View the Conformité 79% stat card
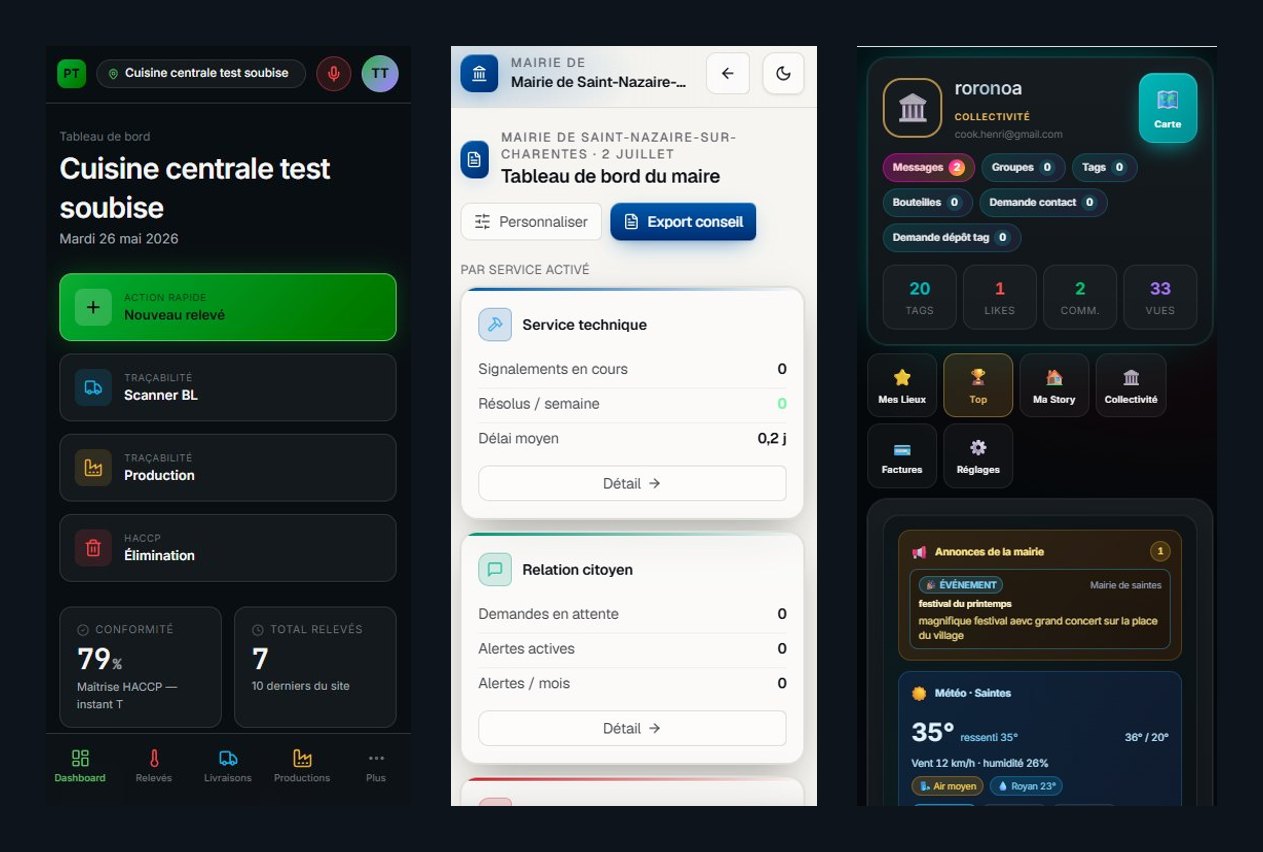The width and height of the screenshot is (1263, 852). pos(140,667)
